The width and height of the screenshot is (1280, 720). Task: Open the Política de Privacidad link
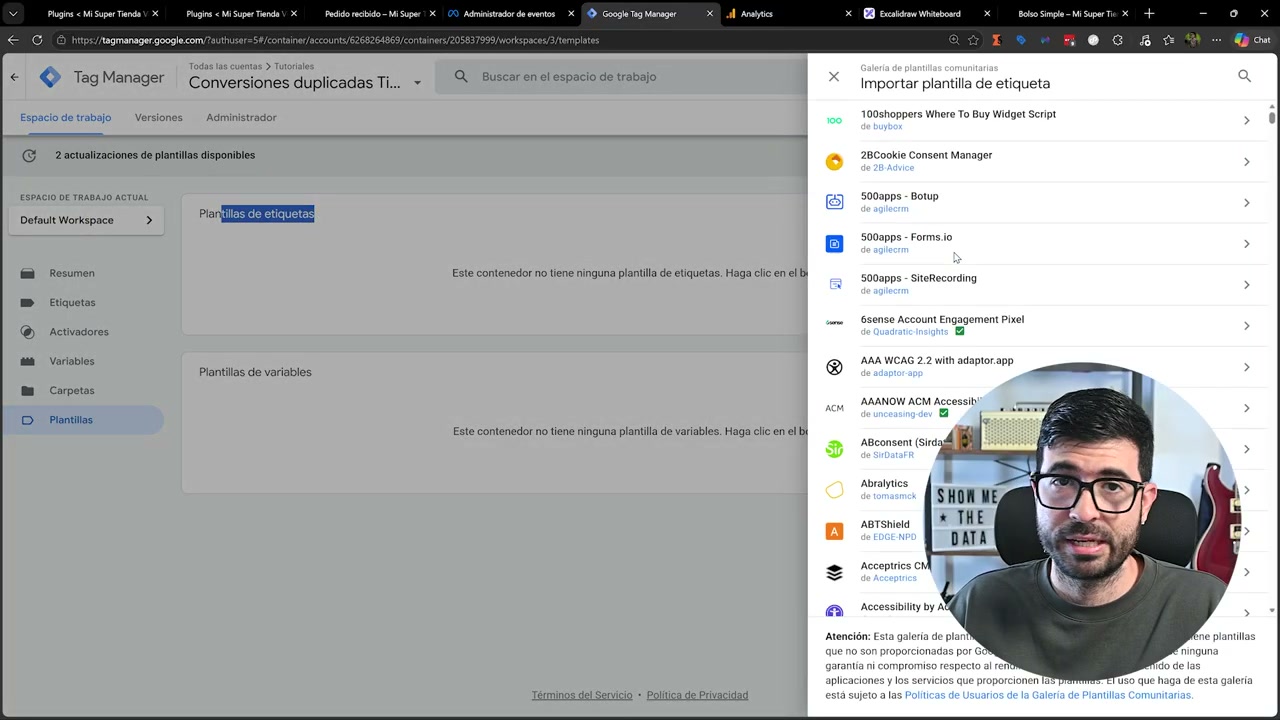(x=697, y=695)
